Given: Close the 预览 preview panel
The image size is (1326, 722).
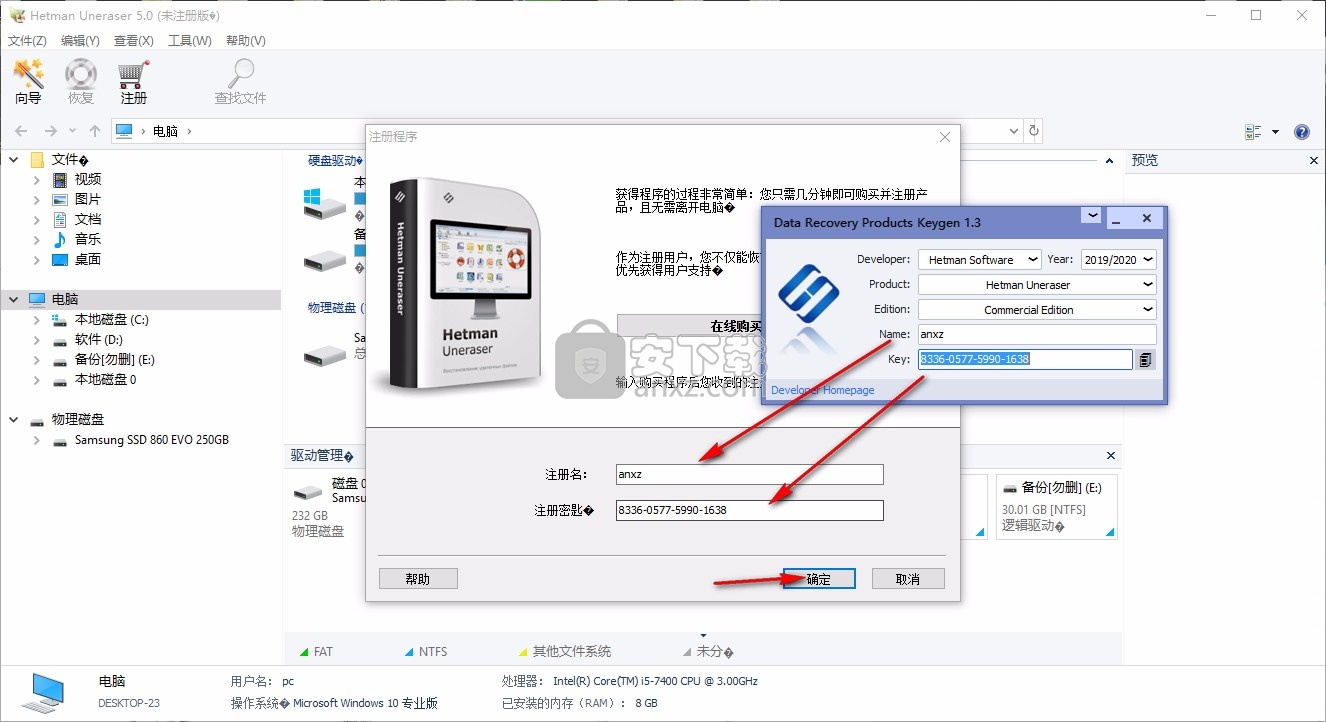Looking at the screenshot, I should (x=1314, y=160).
